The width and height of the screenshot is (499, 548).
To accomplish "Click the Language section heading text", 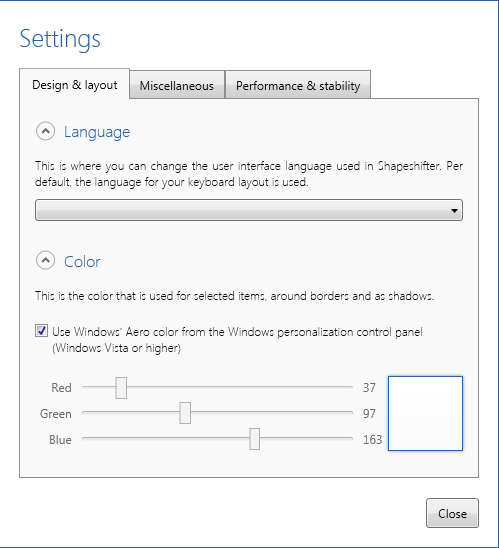I will 97,132.
